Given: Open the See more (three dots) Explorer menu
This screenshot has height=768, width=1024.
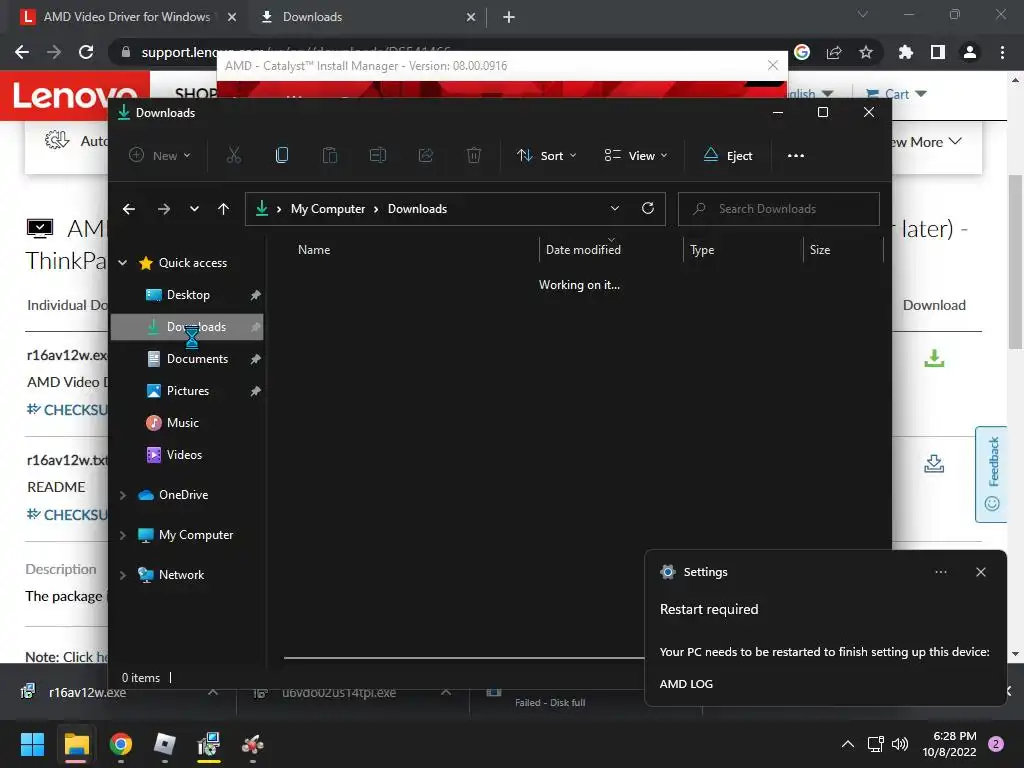Looking at the screenshot, I should click(795, 155).
